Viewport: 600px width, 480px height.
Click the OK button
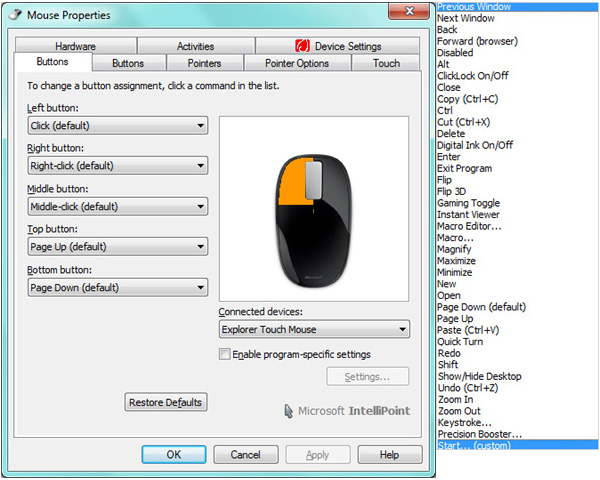174,454
